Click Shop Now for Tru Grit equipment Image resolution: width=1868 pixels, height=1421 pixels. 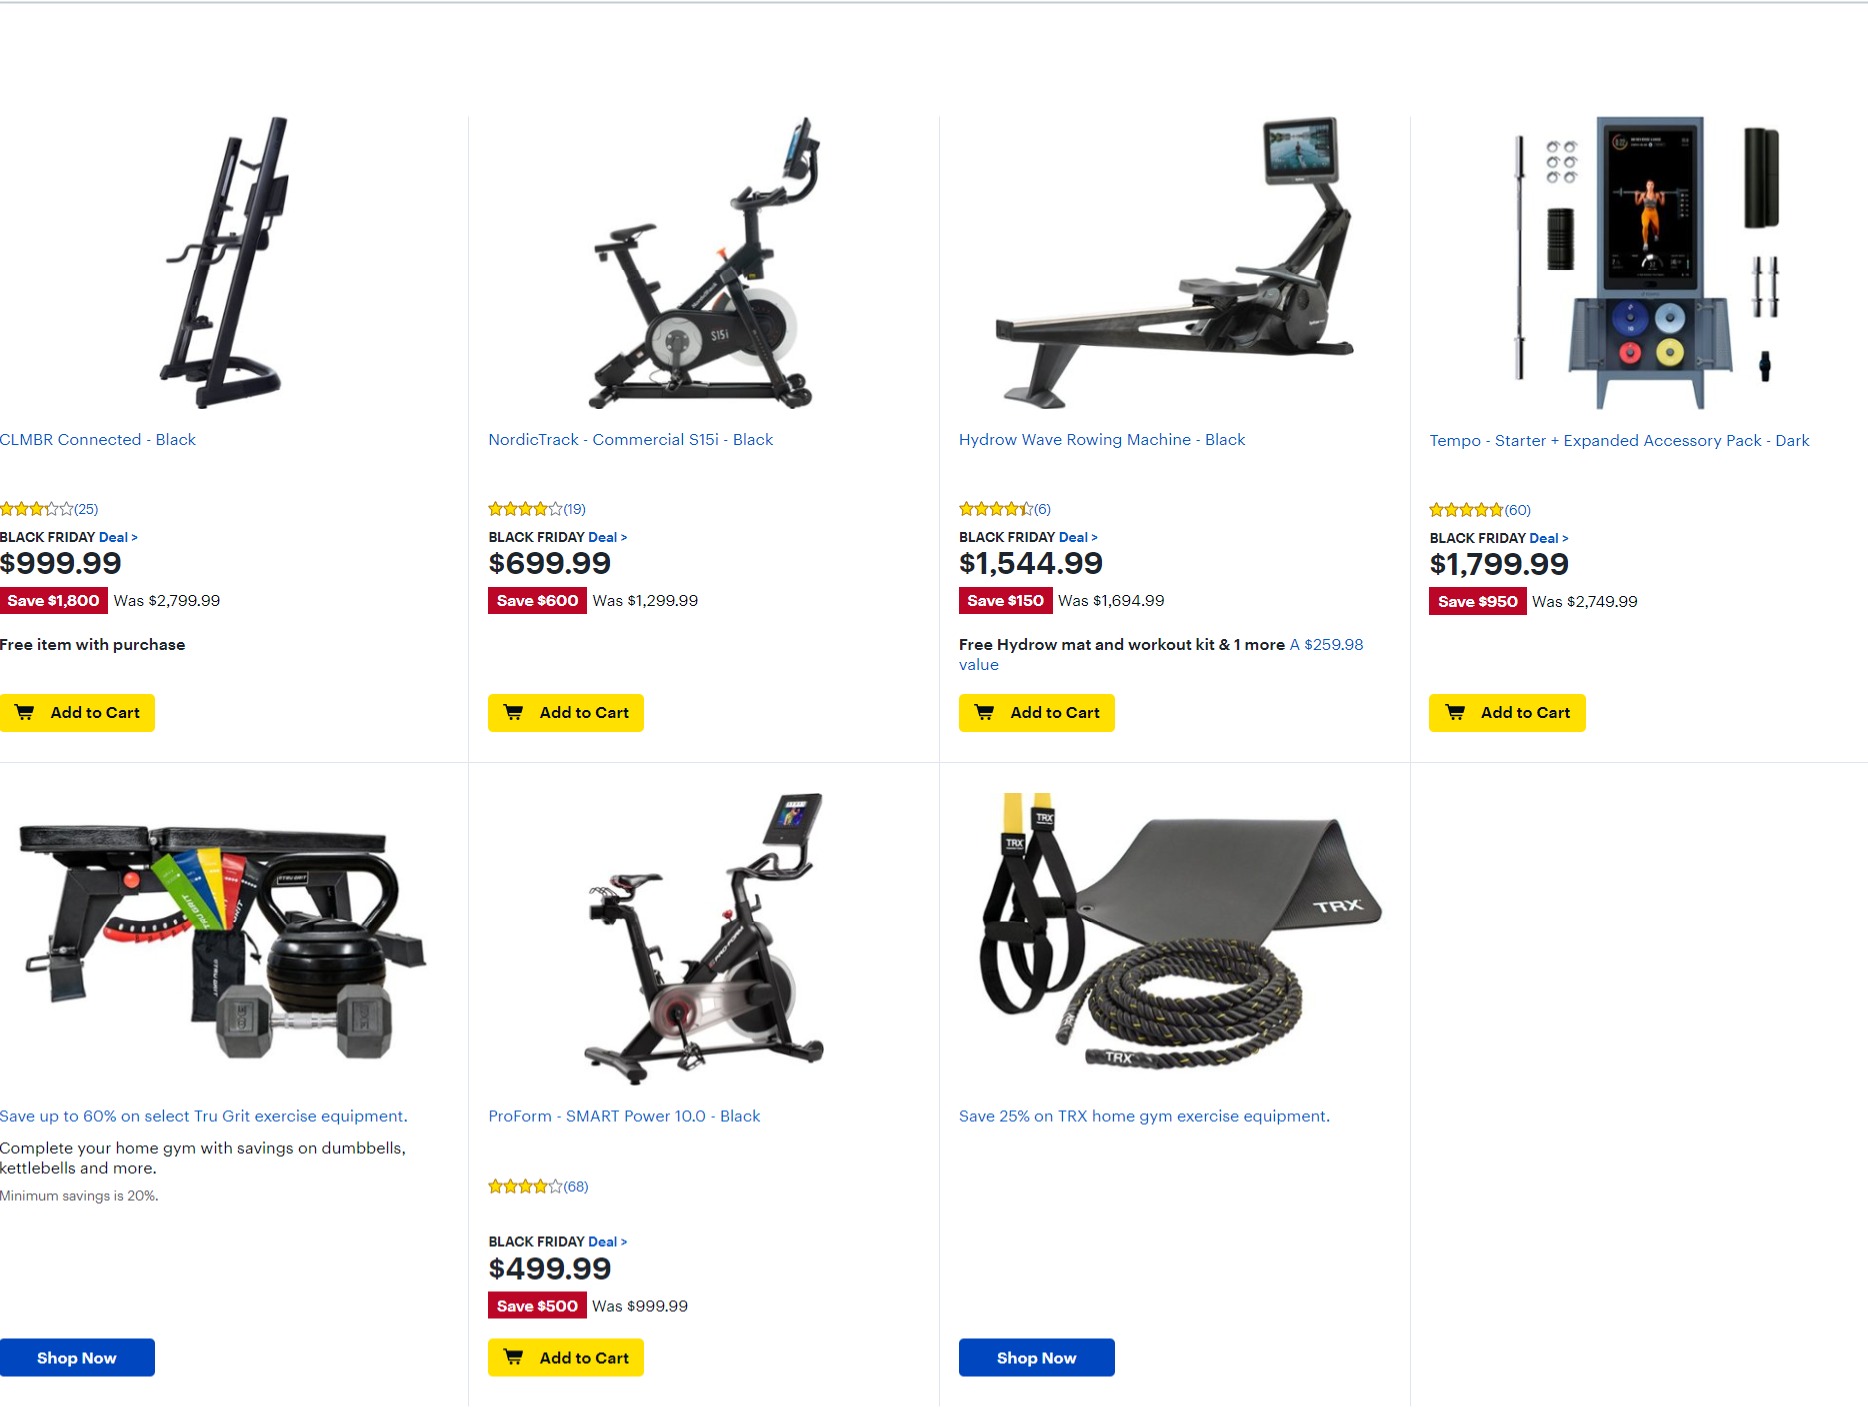tap(77, 1358)
